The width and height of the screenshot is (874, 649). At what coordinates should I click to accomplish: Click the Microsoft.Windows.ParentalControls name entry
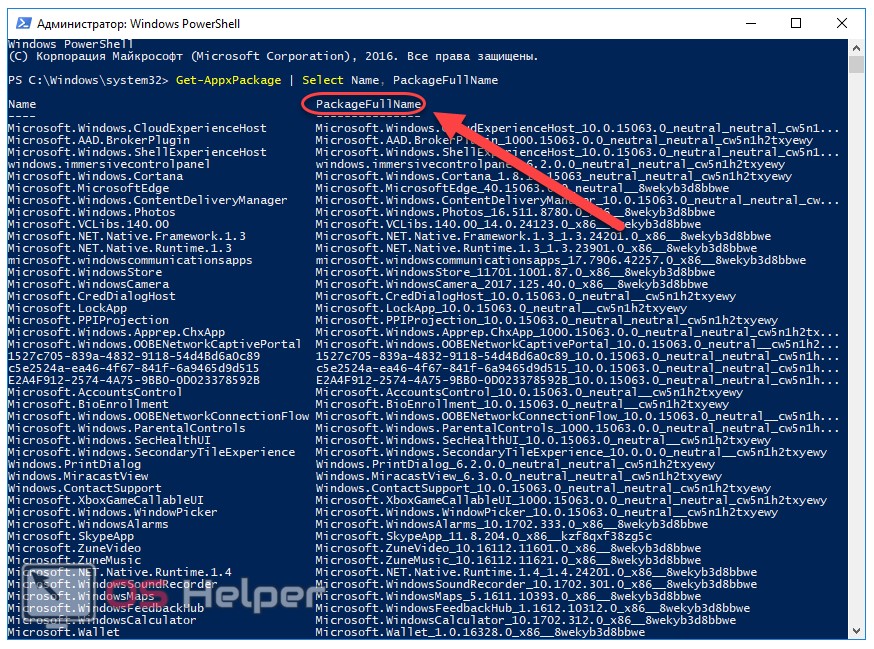point(127,428)
